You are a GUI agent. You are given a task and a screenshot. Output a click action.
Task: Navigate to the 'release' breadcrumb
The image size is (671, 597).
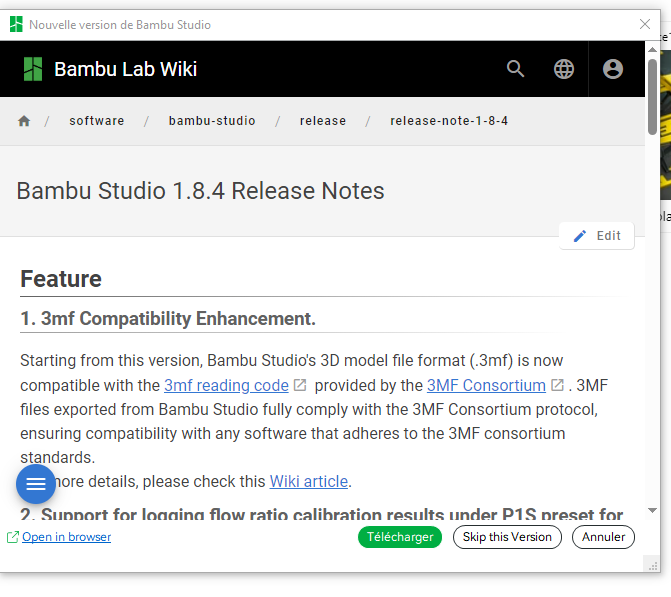[323, 121]
